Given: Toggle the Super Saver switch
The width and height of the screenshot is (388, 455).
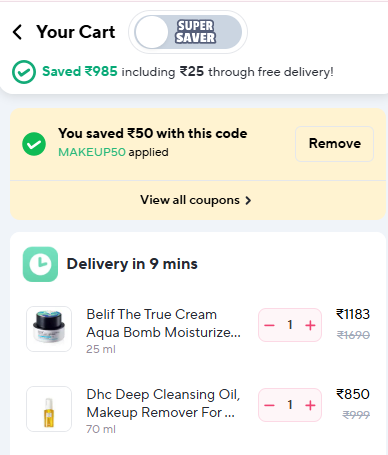Looking at the screenshot, I should coord(188,32).
